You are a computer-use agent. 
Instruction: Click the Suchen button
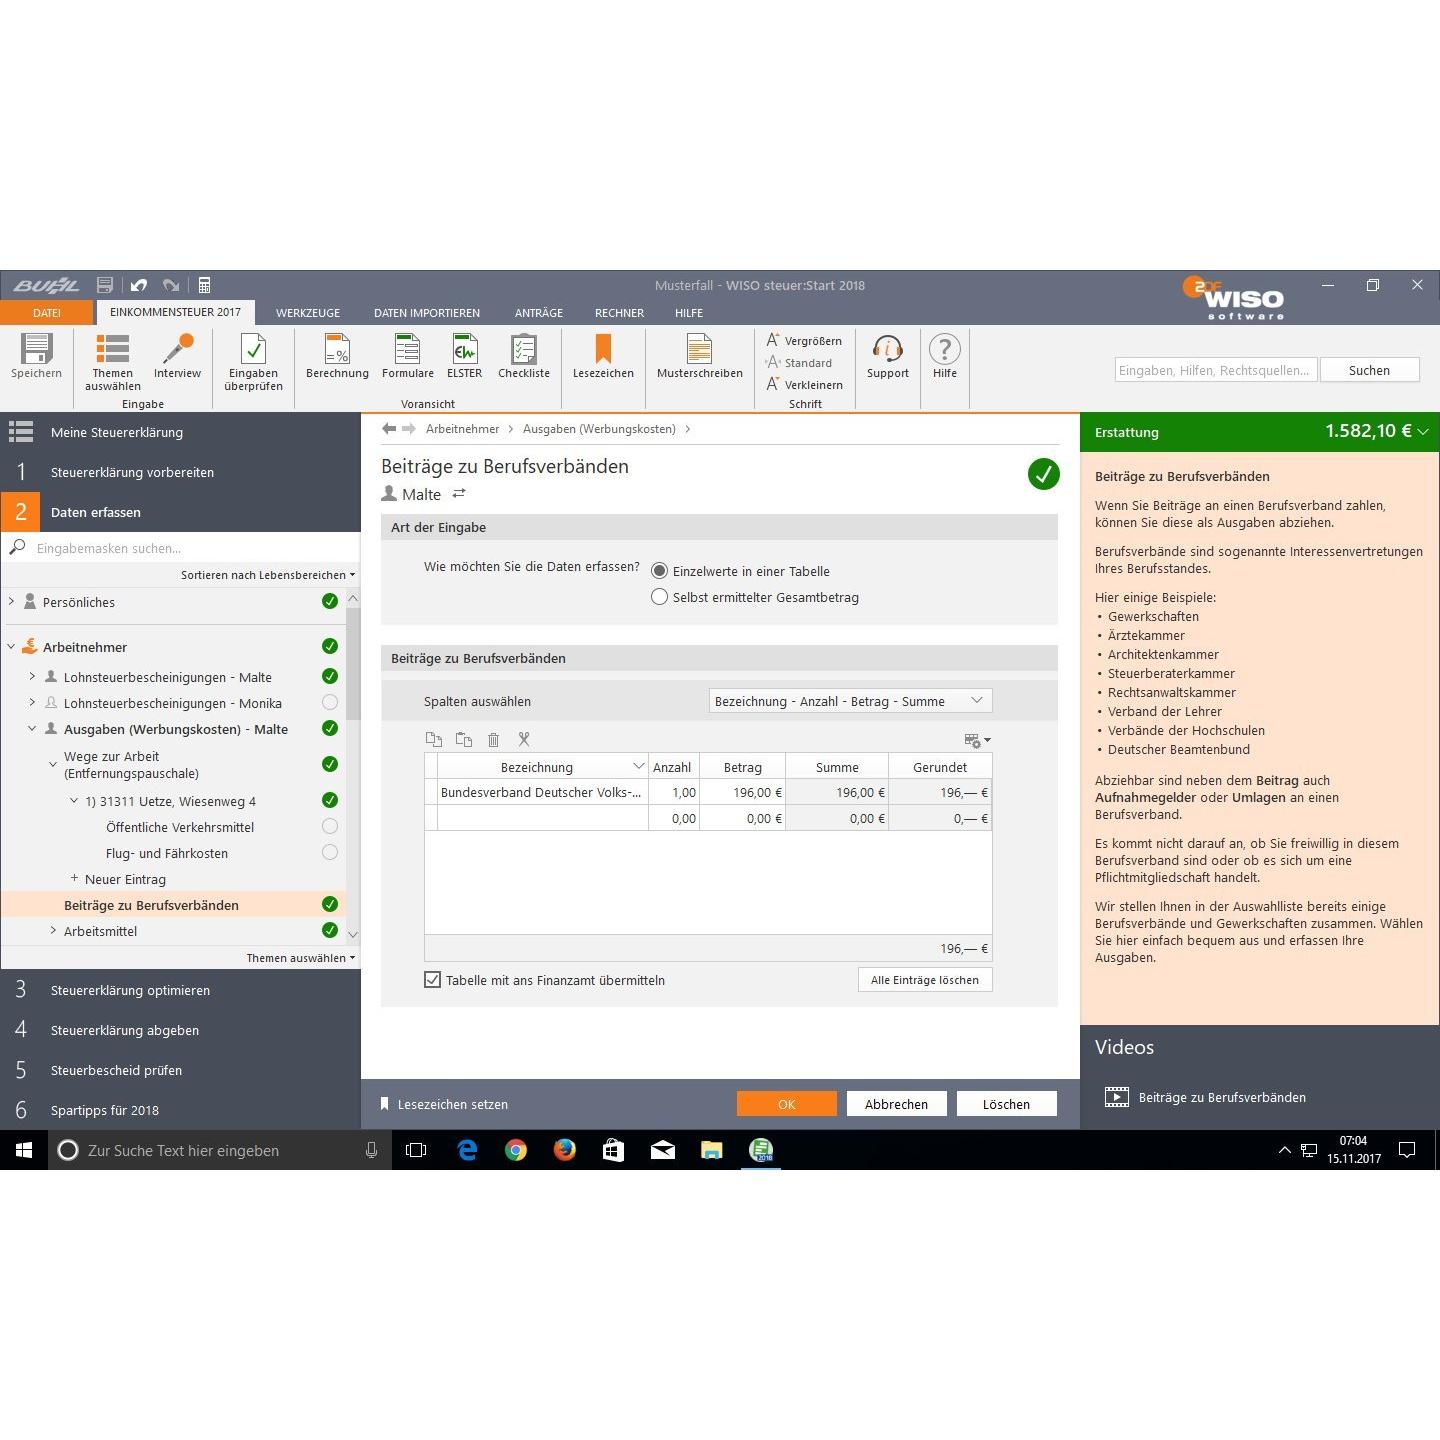click(1369, 370)
